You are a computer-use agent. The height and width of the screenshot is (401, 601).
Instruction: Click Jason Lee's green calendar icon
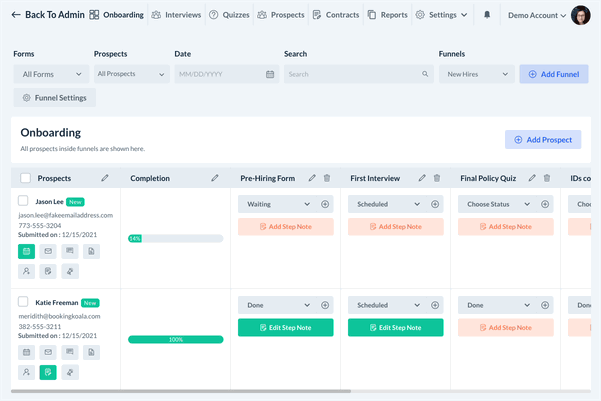click(26, 251)
